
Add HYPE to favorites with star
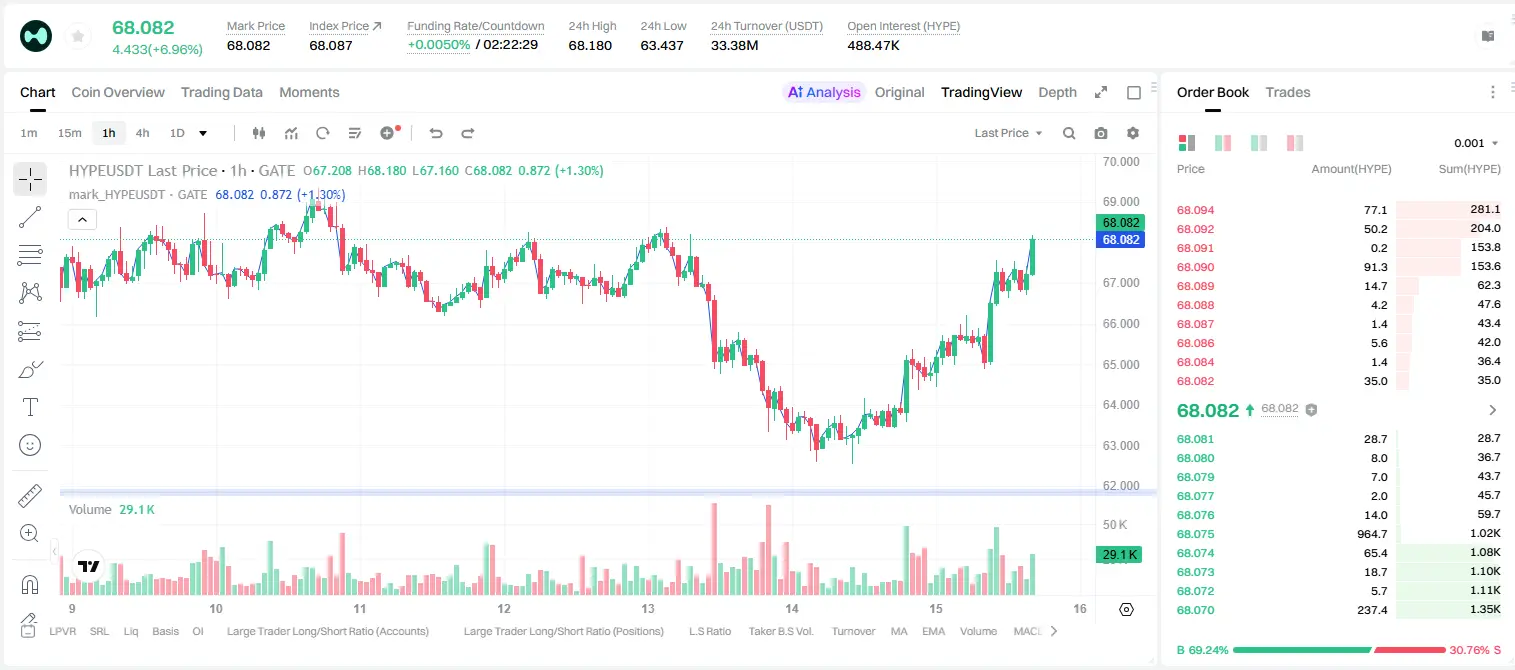coord(77,36)
